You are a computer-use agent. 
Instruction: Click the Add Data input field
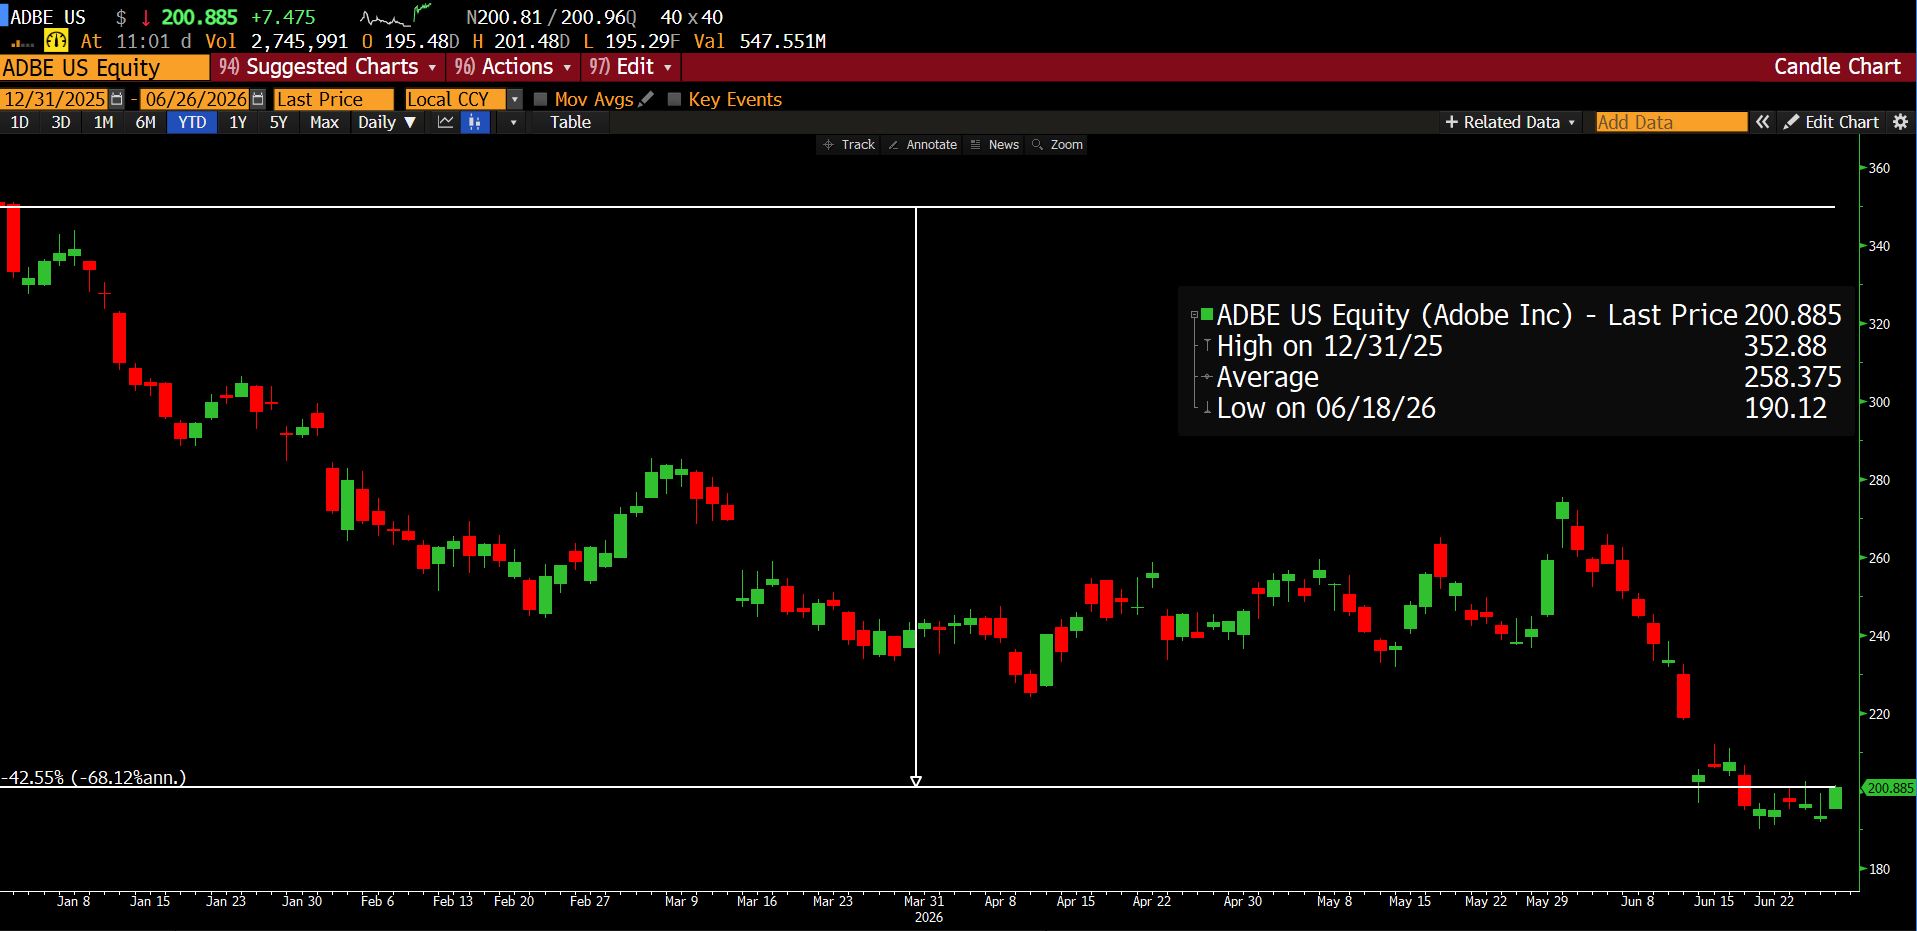[1671, 122]
